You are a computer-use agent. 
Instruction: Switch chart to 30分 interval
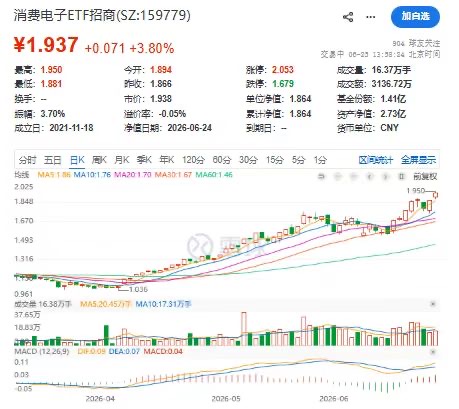(x=248, y=160)
